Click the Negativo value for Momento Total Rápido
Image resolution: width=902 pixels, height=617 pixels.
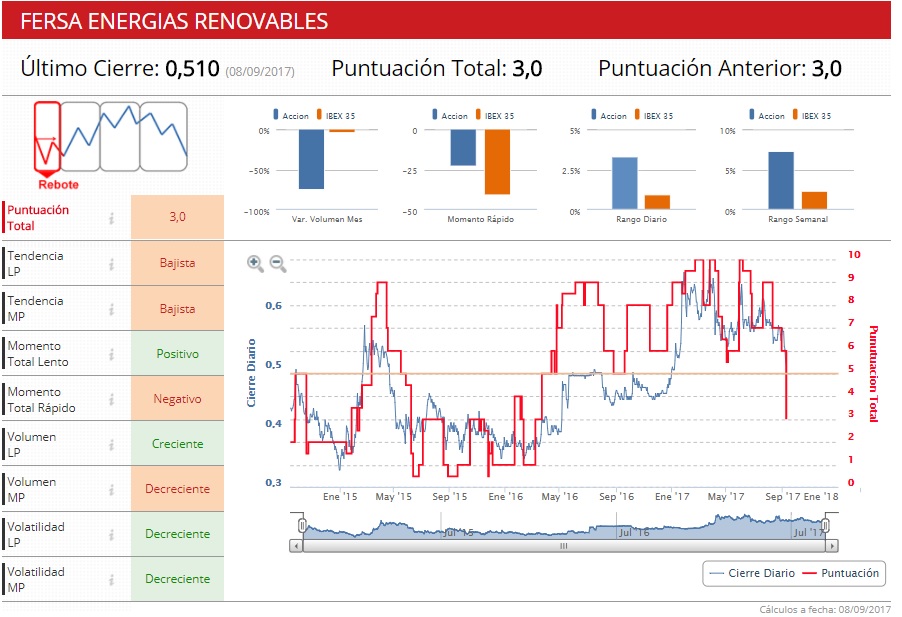point(177,399)
